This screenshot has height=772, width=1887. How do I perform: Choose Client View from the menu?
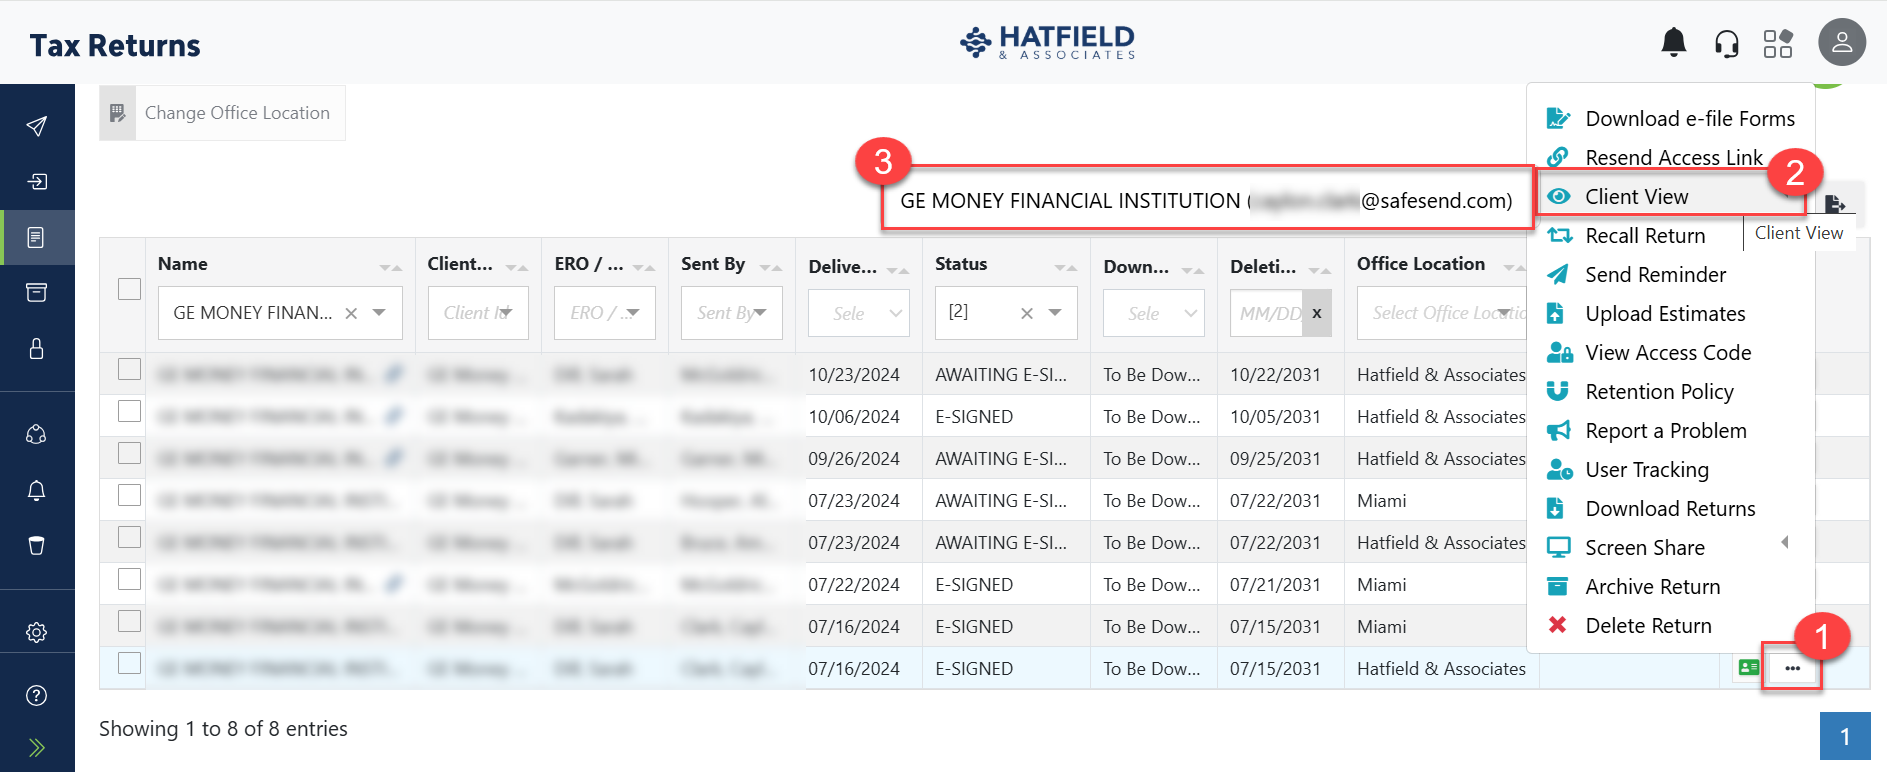(x=1636, y=197)
